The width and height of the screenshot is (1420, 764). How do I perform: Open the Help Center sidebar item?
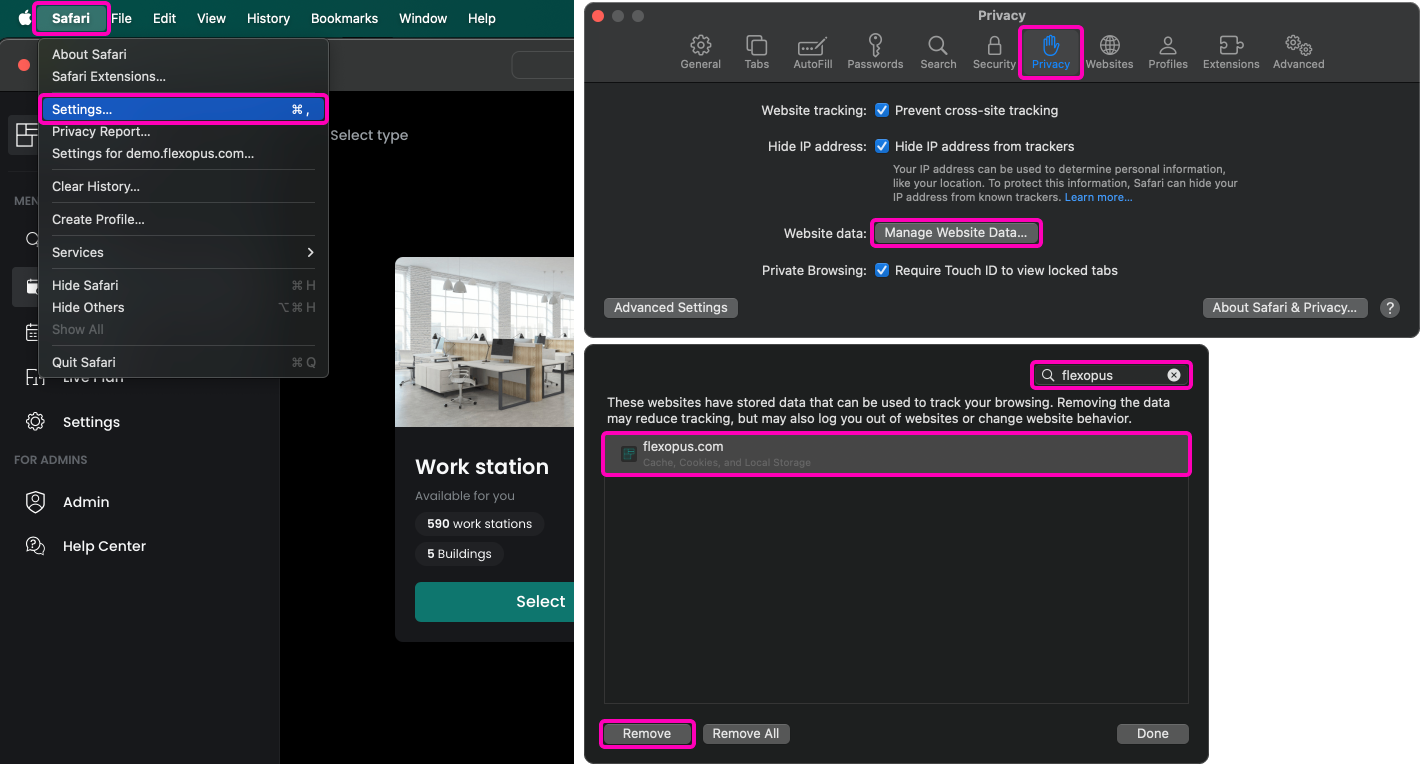coord(104,546)
